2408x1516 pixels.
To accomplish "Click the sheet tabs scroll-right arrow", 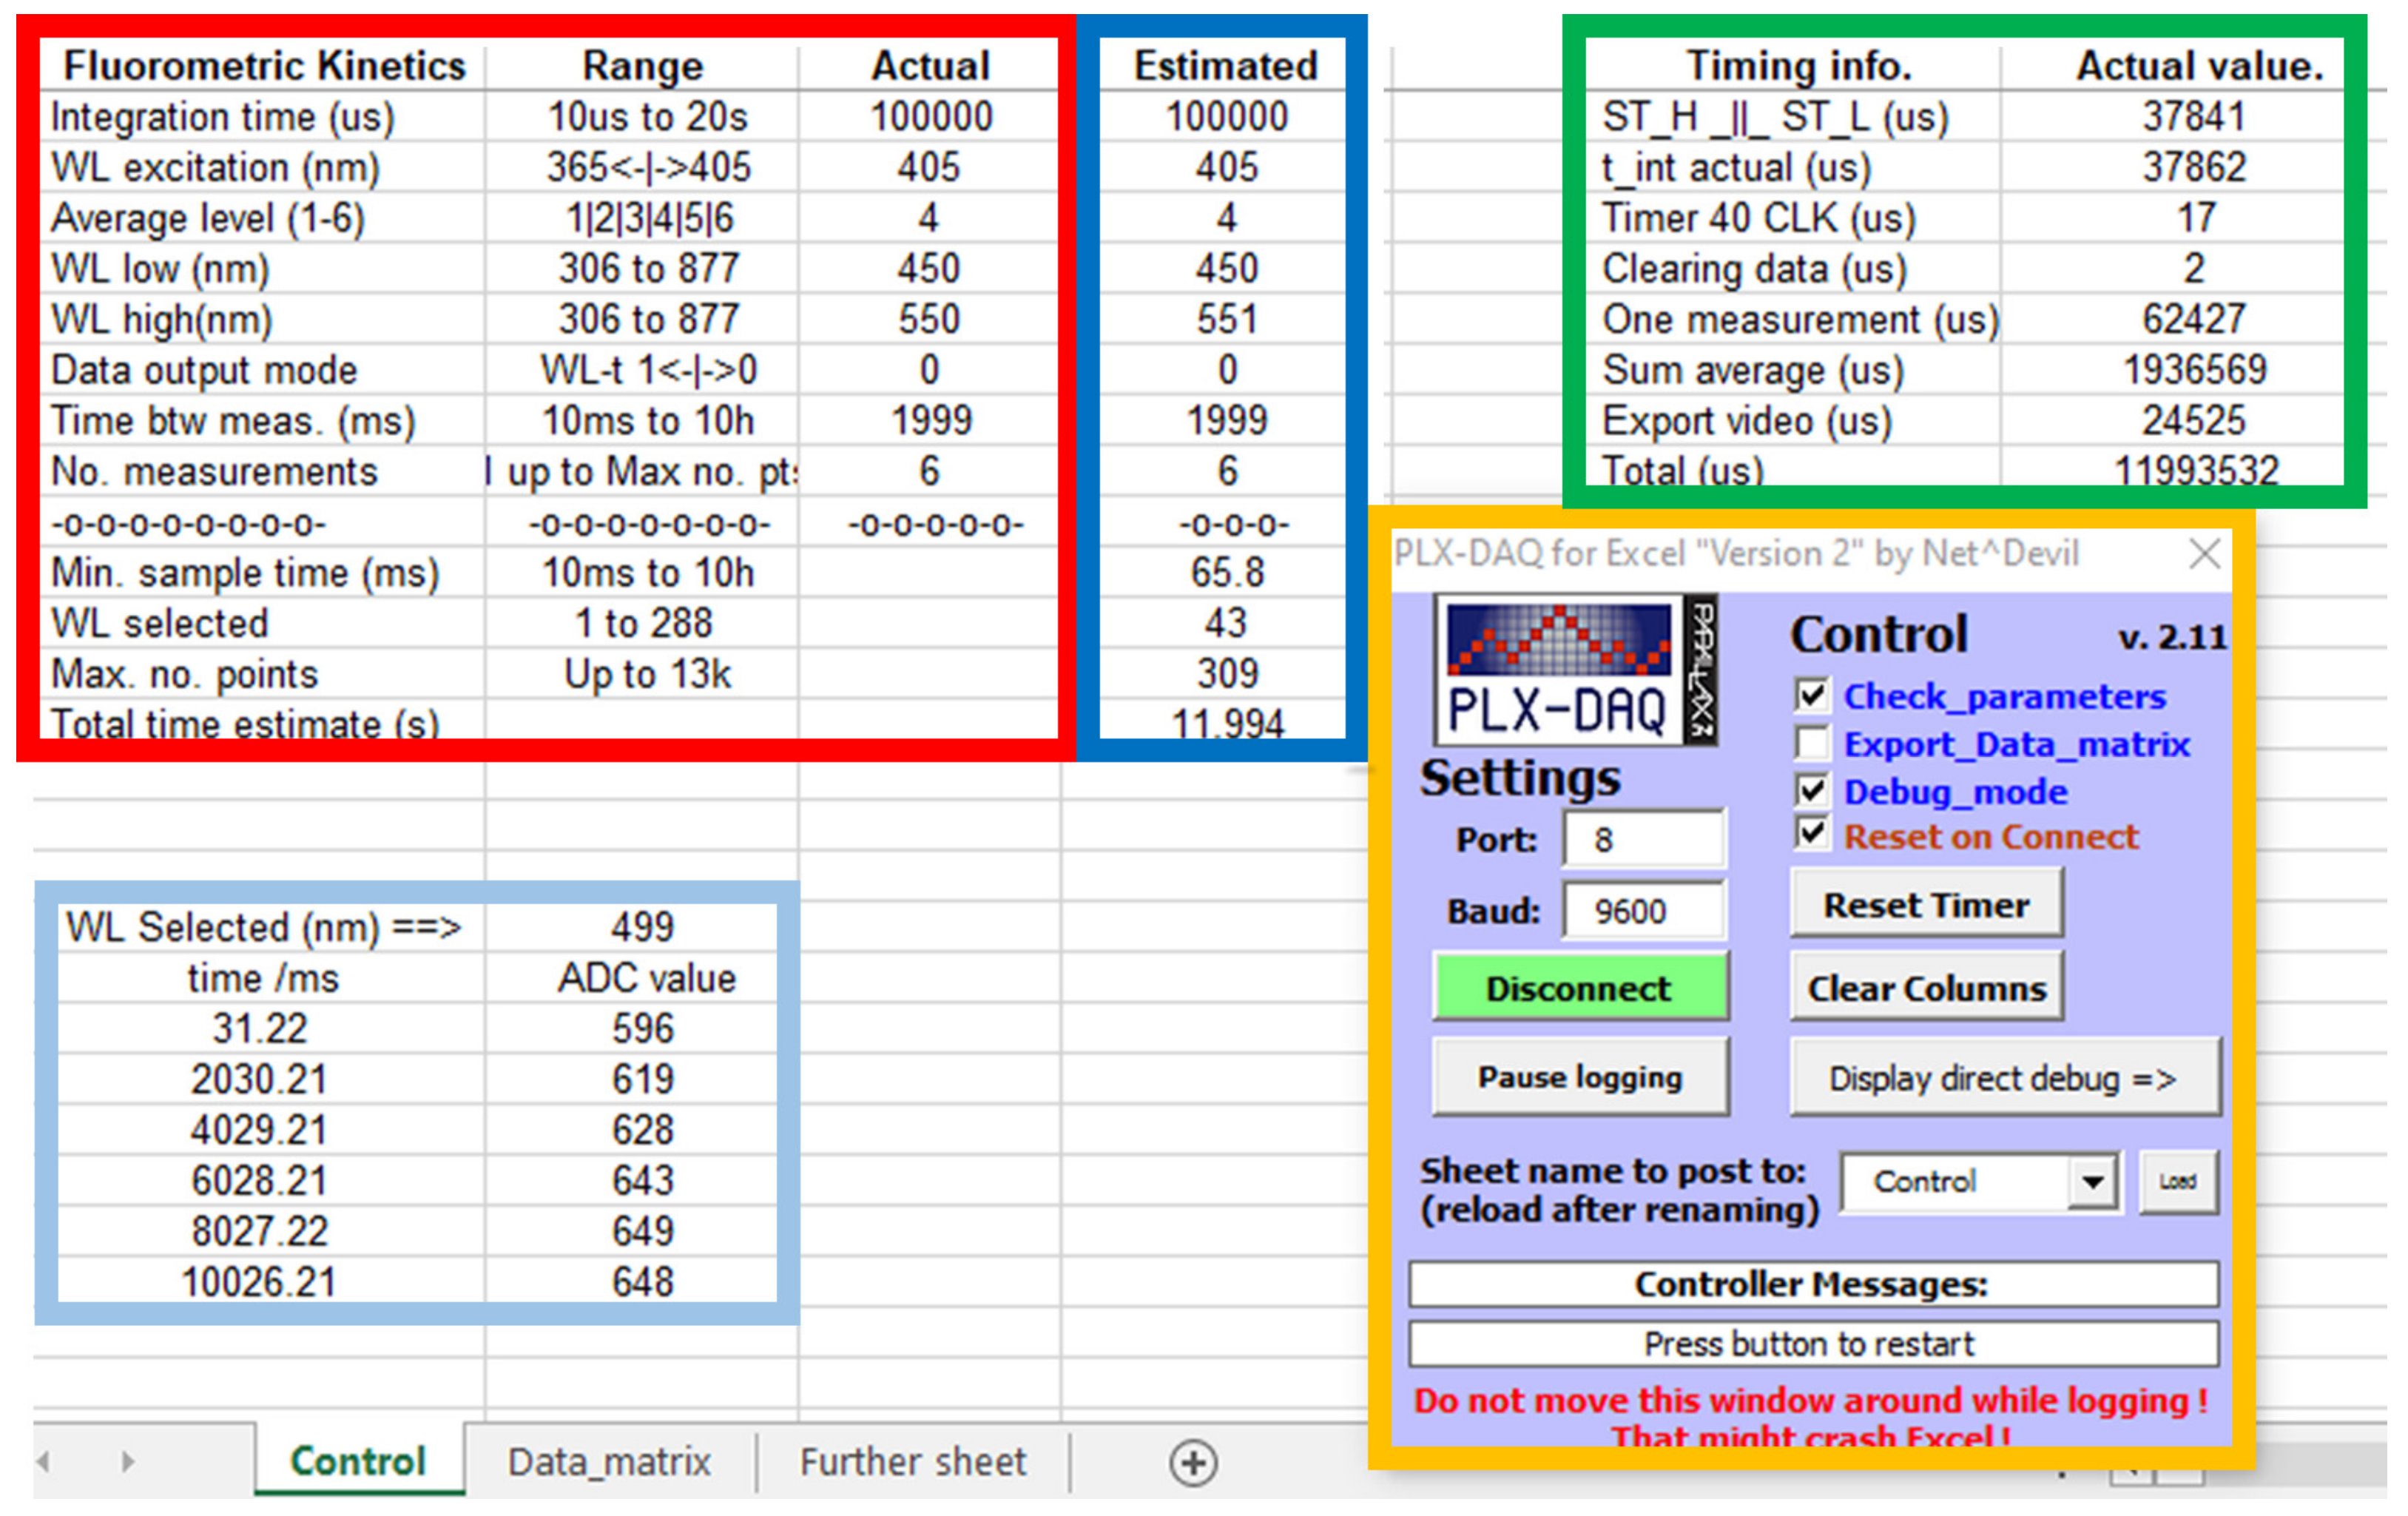I will (127, 1462).
